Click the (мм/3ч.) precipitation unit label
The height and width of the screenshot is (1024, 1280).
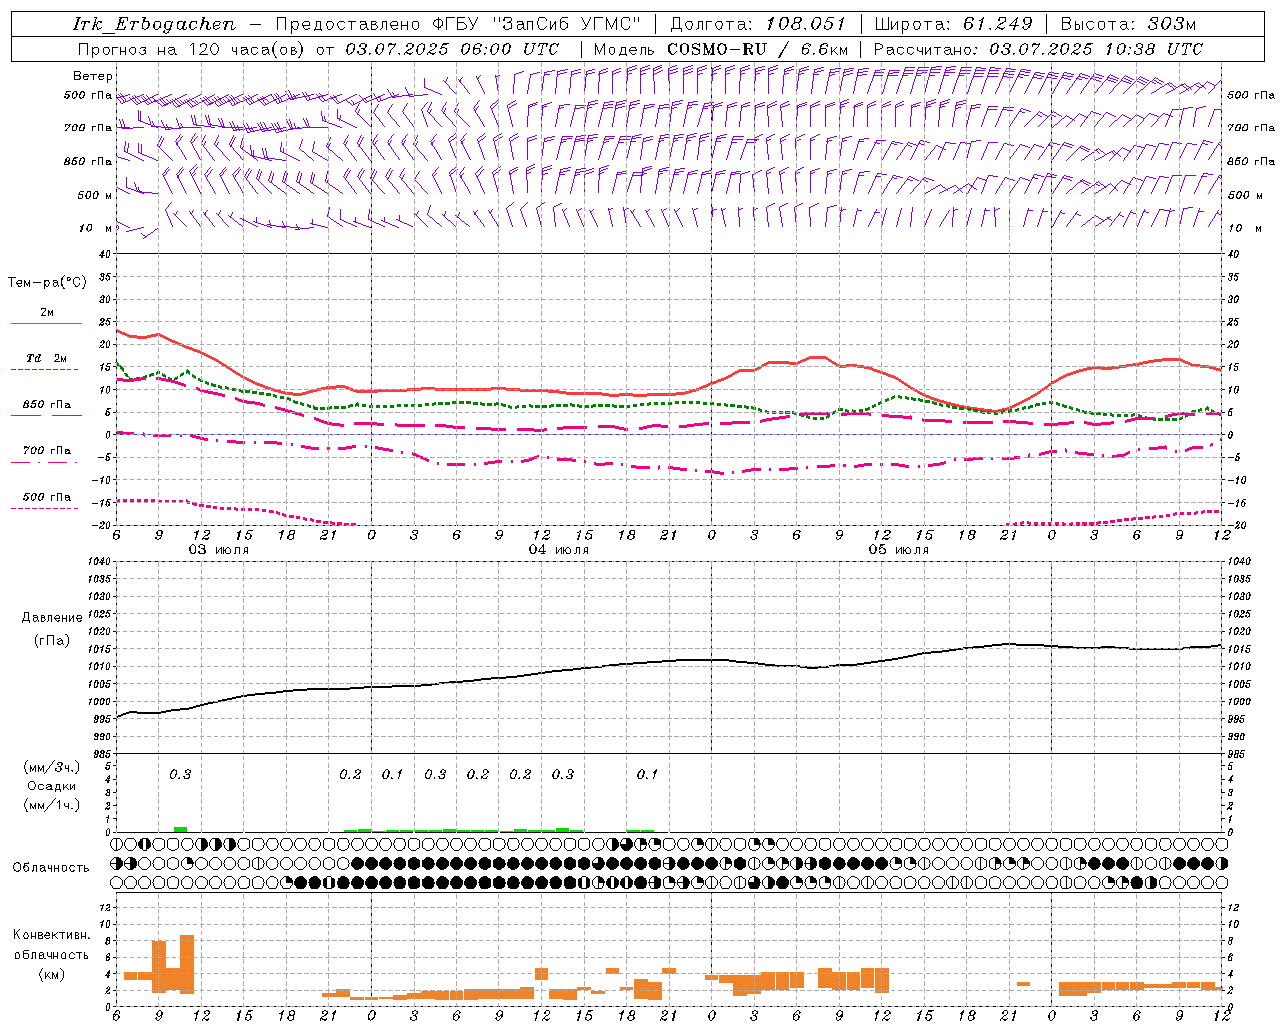pos(52,767)
